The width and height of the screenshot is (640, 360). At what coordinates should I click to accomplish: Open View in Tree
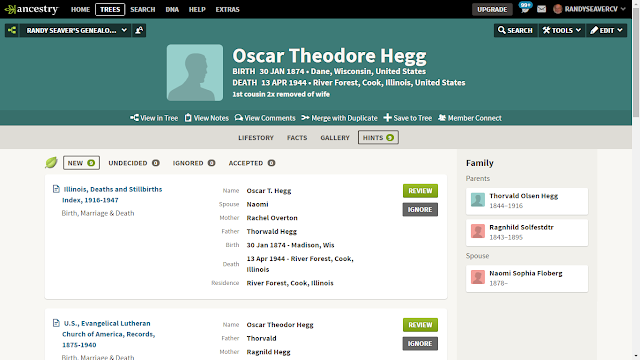(154, 118)
